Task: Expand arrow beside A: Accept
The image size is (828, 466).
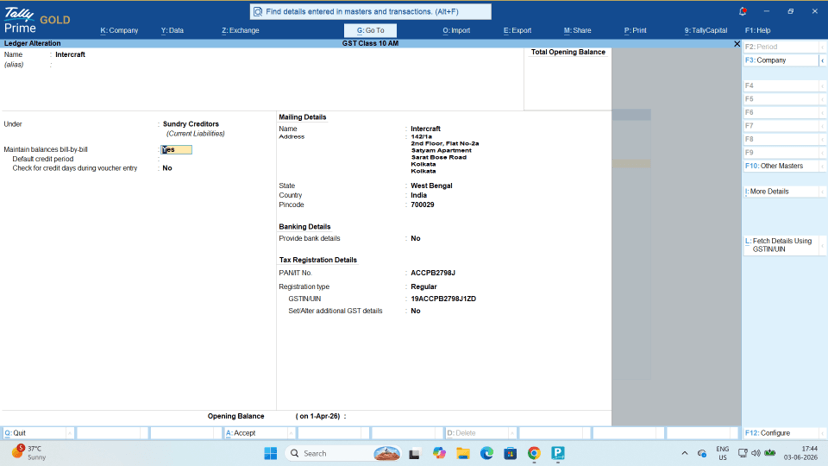Action: pos(291,433)
